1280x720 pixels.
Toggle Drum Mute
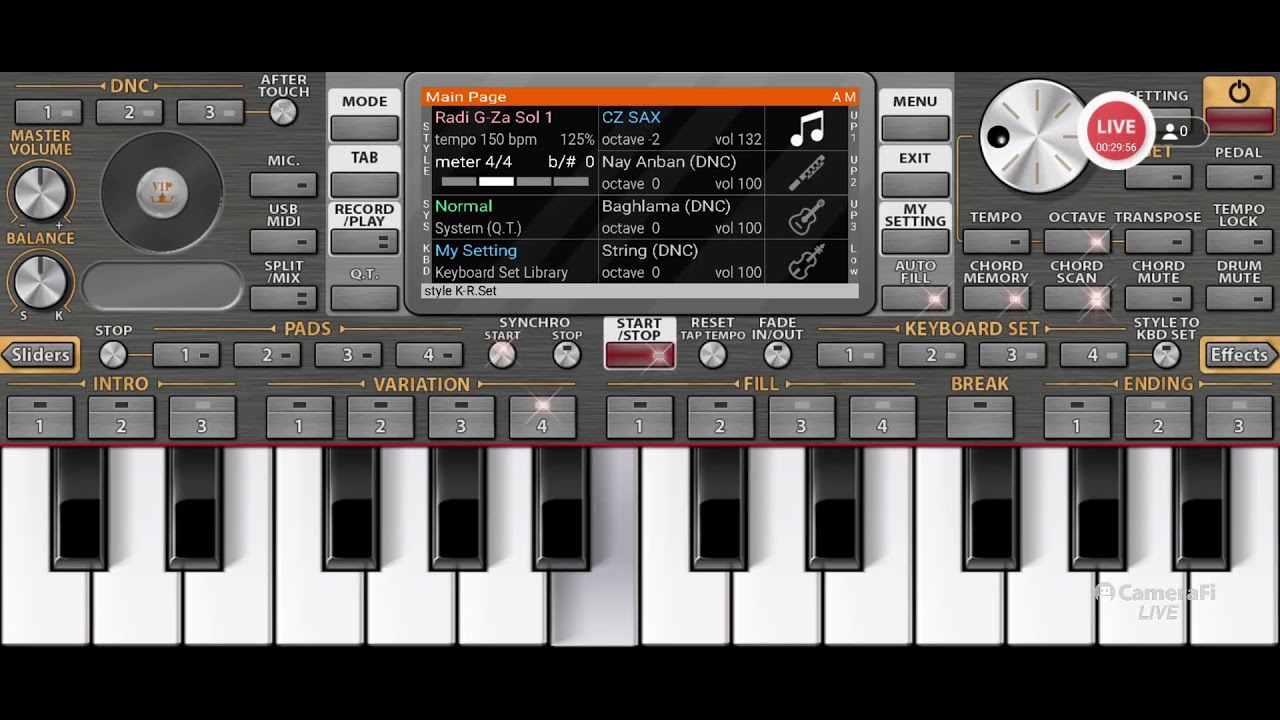[1239, 298]
